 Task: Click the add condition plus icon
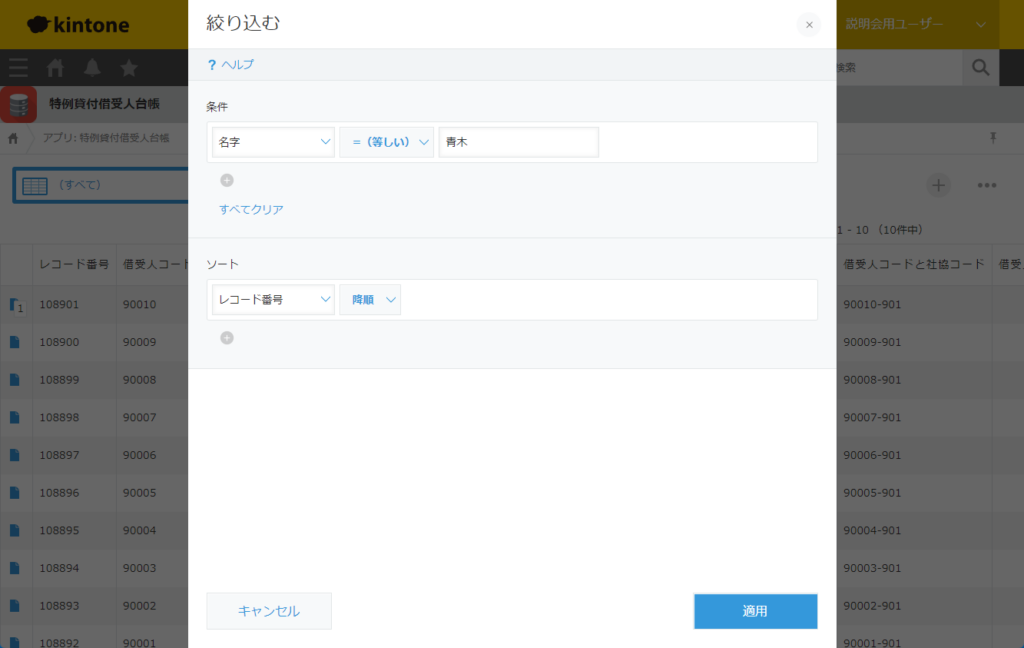(227, 180)
